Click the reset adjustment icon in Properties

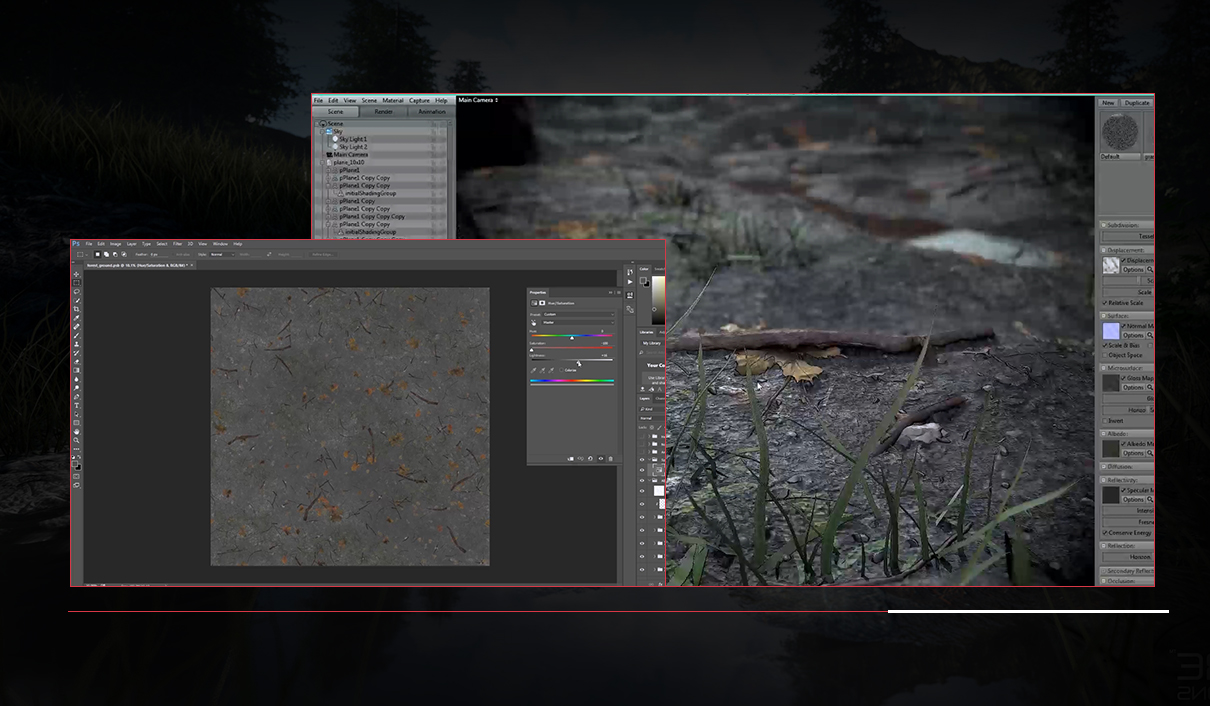(x=590, y=459)
